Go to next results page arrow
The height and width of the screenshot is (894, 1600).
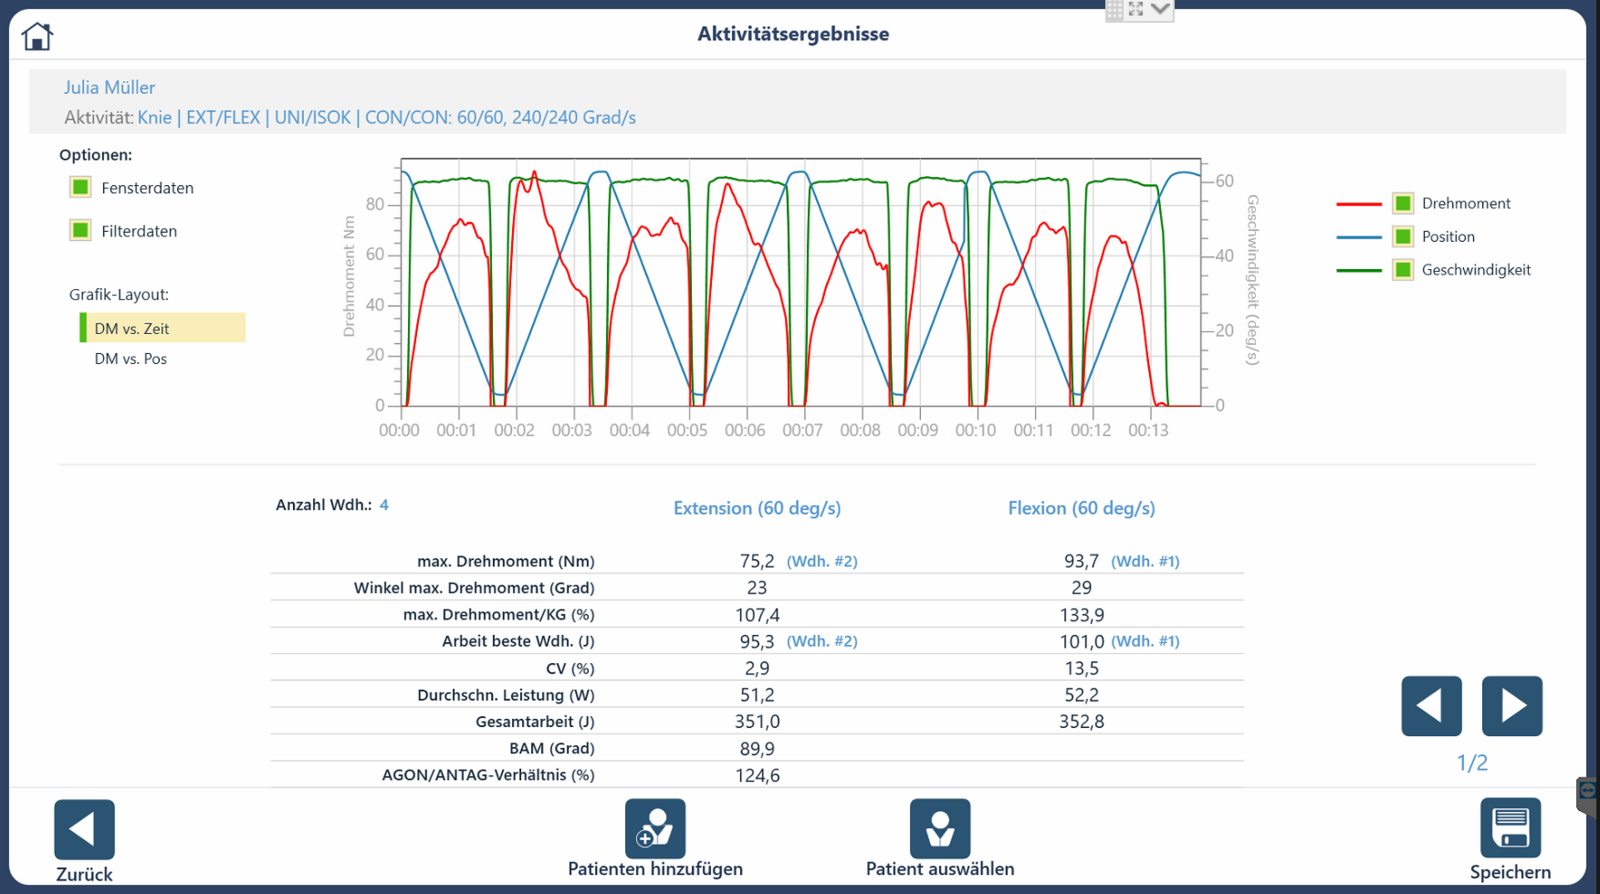[1511, 706]
